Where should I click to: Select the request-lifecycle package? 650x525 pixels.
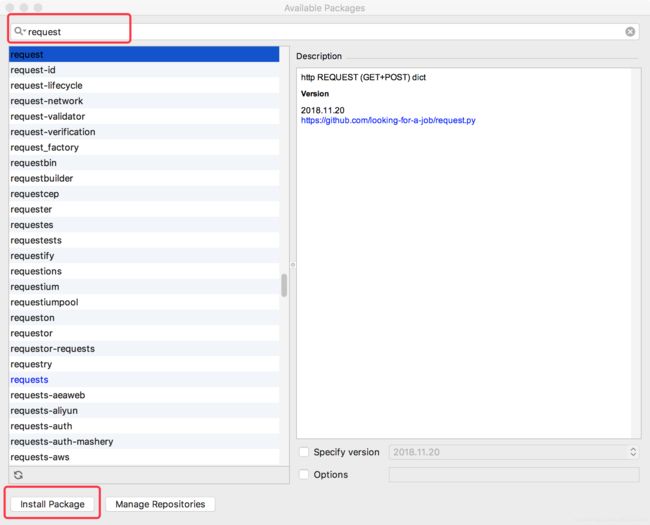144,85
